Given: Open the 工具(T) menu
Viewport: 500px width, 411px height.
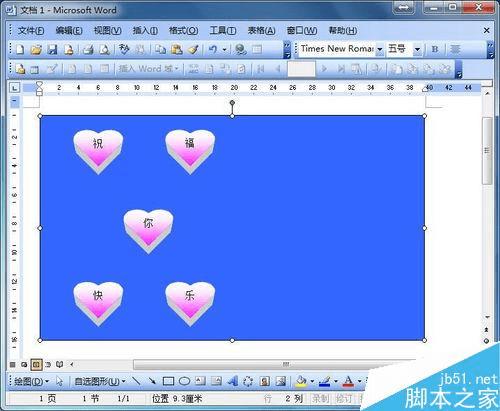Looking at the screenshot, I should (223, 31).
